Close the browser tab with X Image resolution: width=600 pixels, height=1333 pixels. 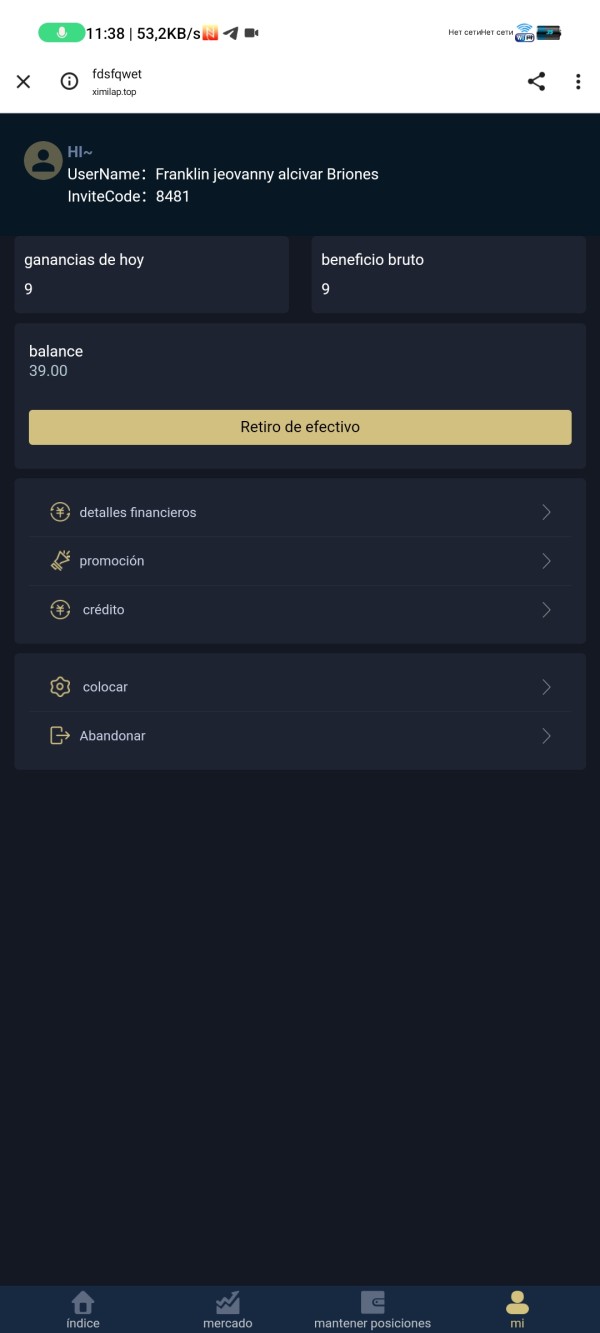[24, 82]
